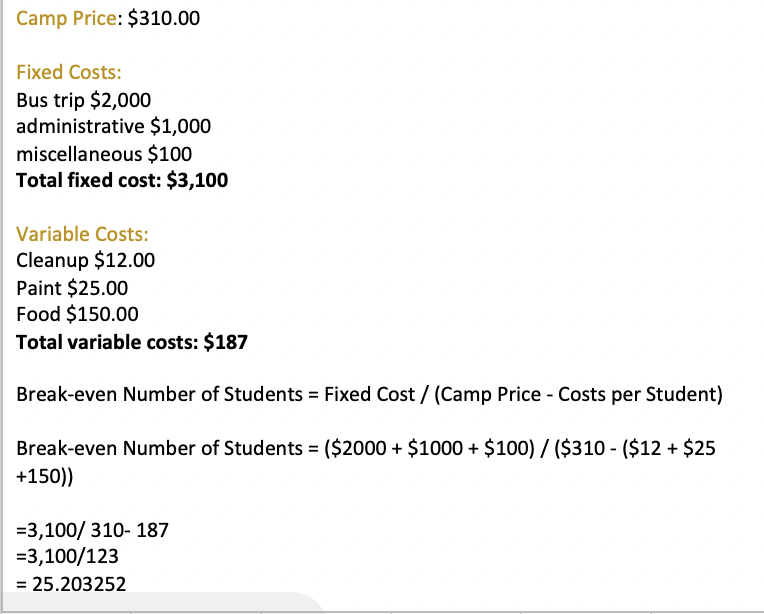Place cursor on "Cleanup $12.00" line
The height and width of the screenshot is (614, 764).
pyautogui.click(x=86, y=261)
